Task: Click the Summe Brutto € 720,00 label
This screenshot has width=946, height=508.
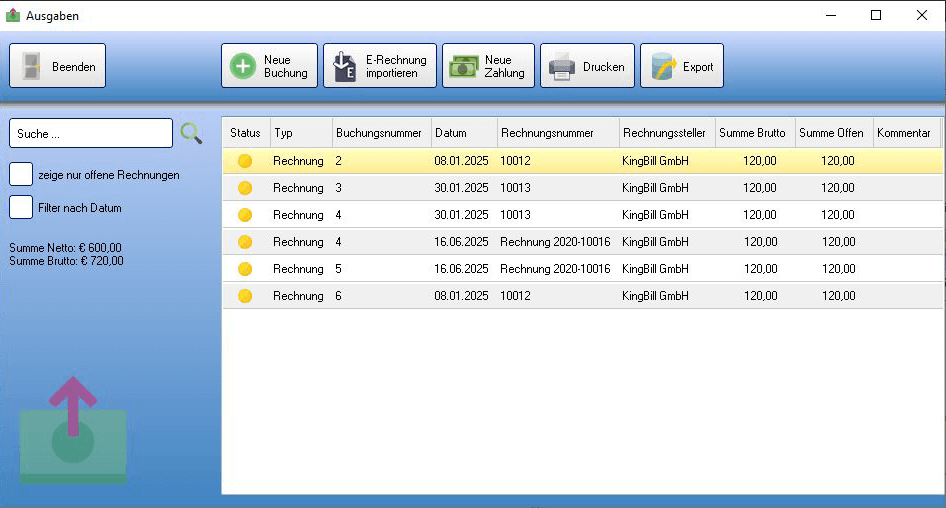Action: 66,261
